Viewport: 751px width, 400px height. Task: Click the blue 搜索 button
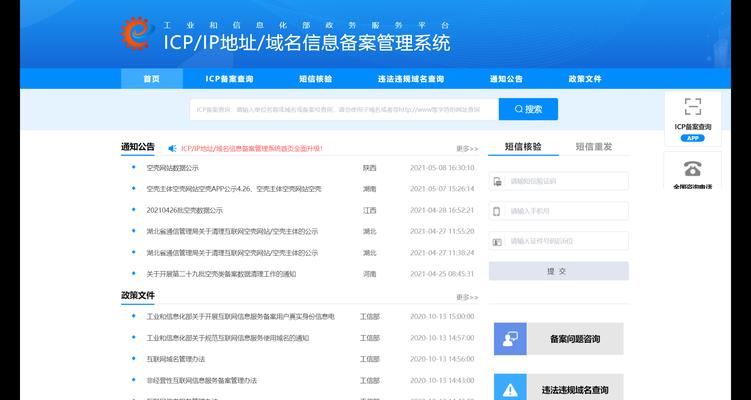pyautogui.click(x=528, y=109)
